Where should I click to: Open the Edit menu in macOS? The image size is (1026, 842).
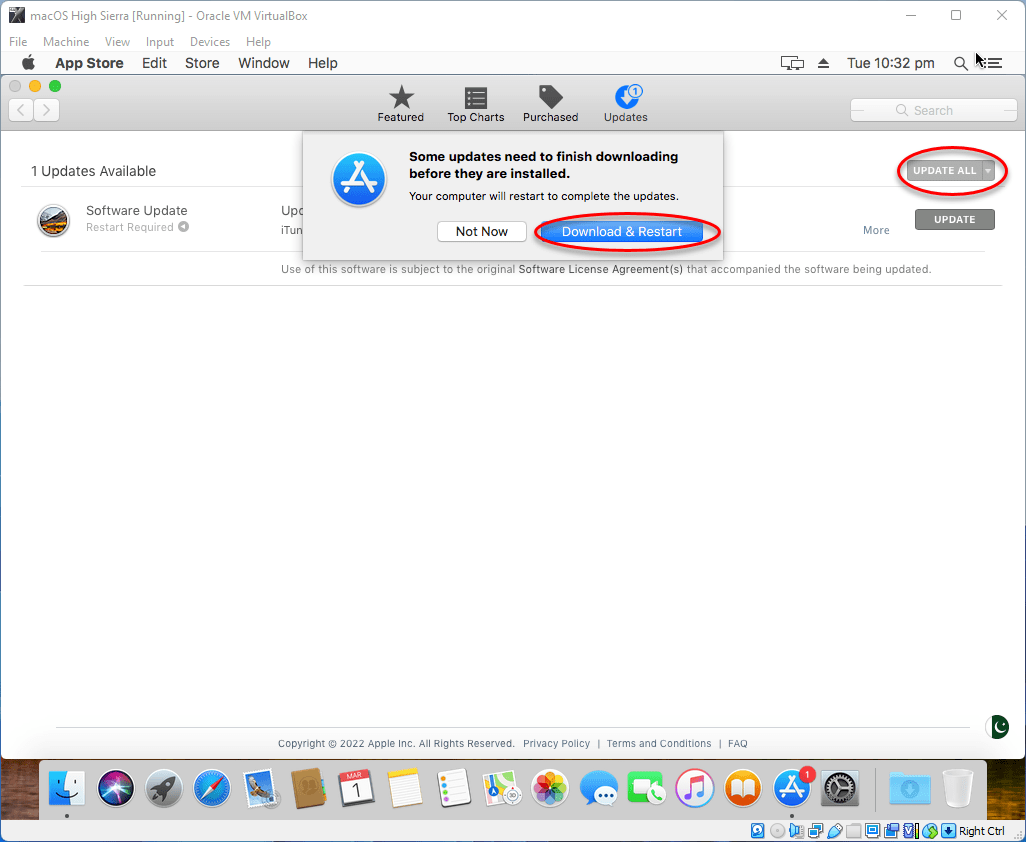(x=154, y=63)
